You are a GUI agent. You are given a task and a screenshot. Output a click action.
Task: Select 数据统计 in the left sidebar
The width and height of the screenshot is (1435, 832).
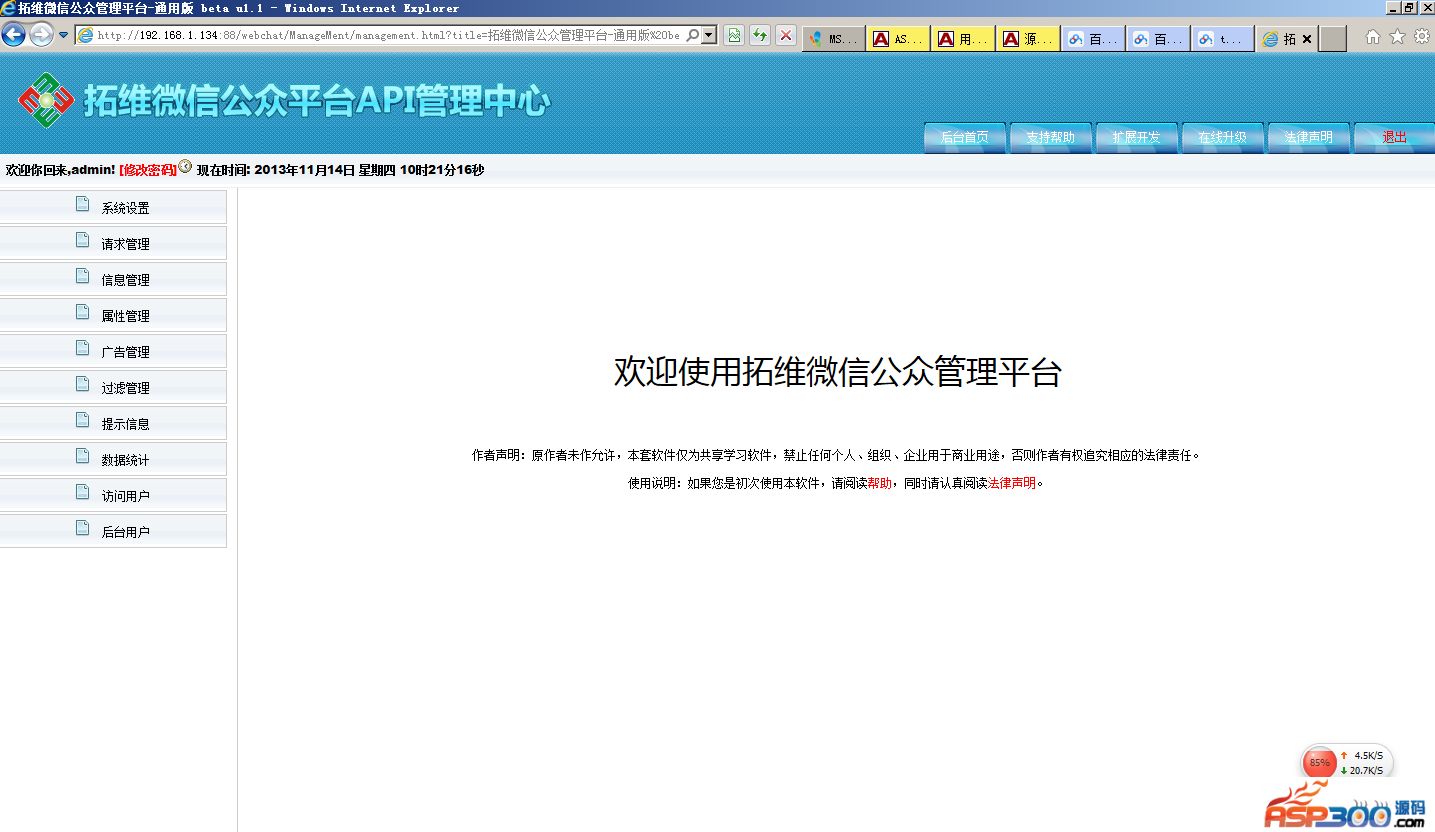[x=125, y=460]
